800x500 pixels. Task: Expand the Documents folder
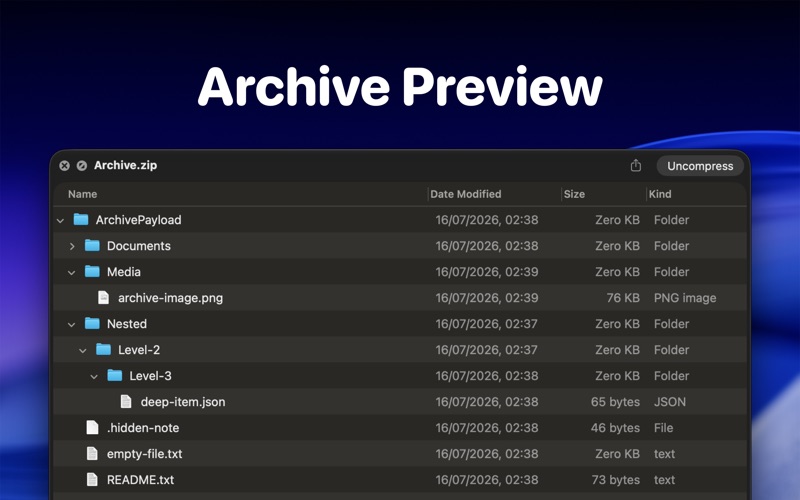tap(72, 246)
